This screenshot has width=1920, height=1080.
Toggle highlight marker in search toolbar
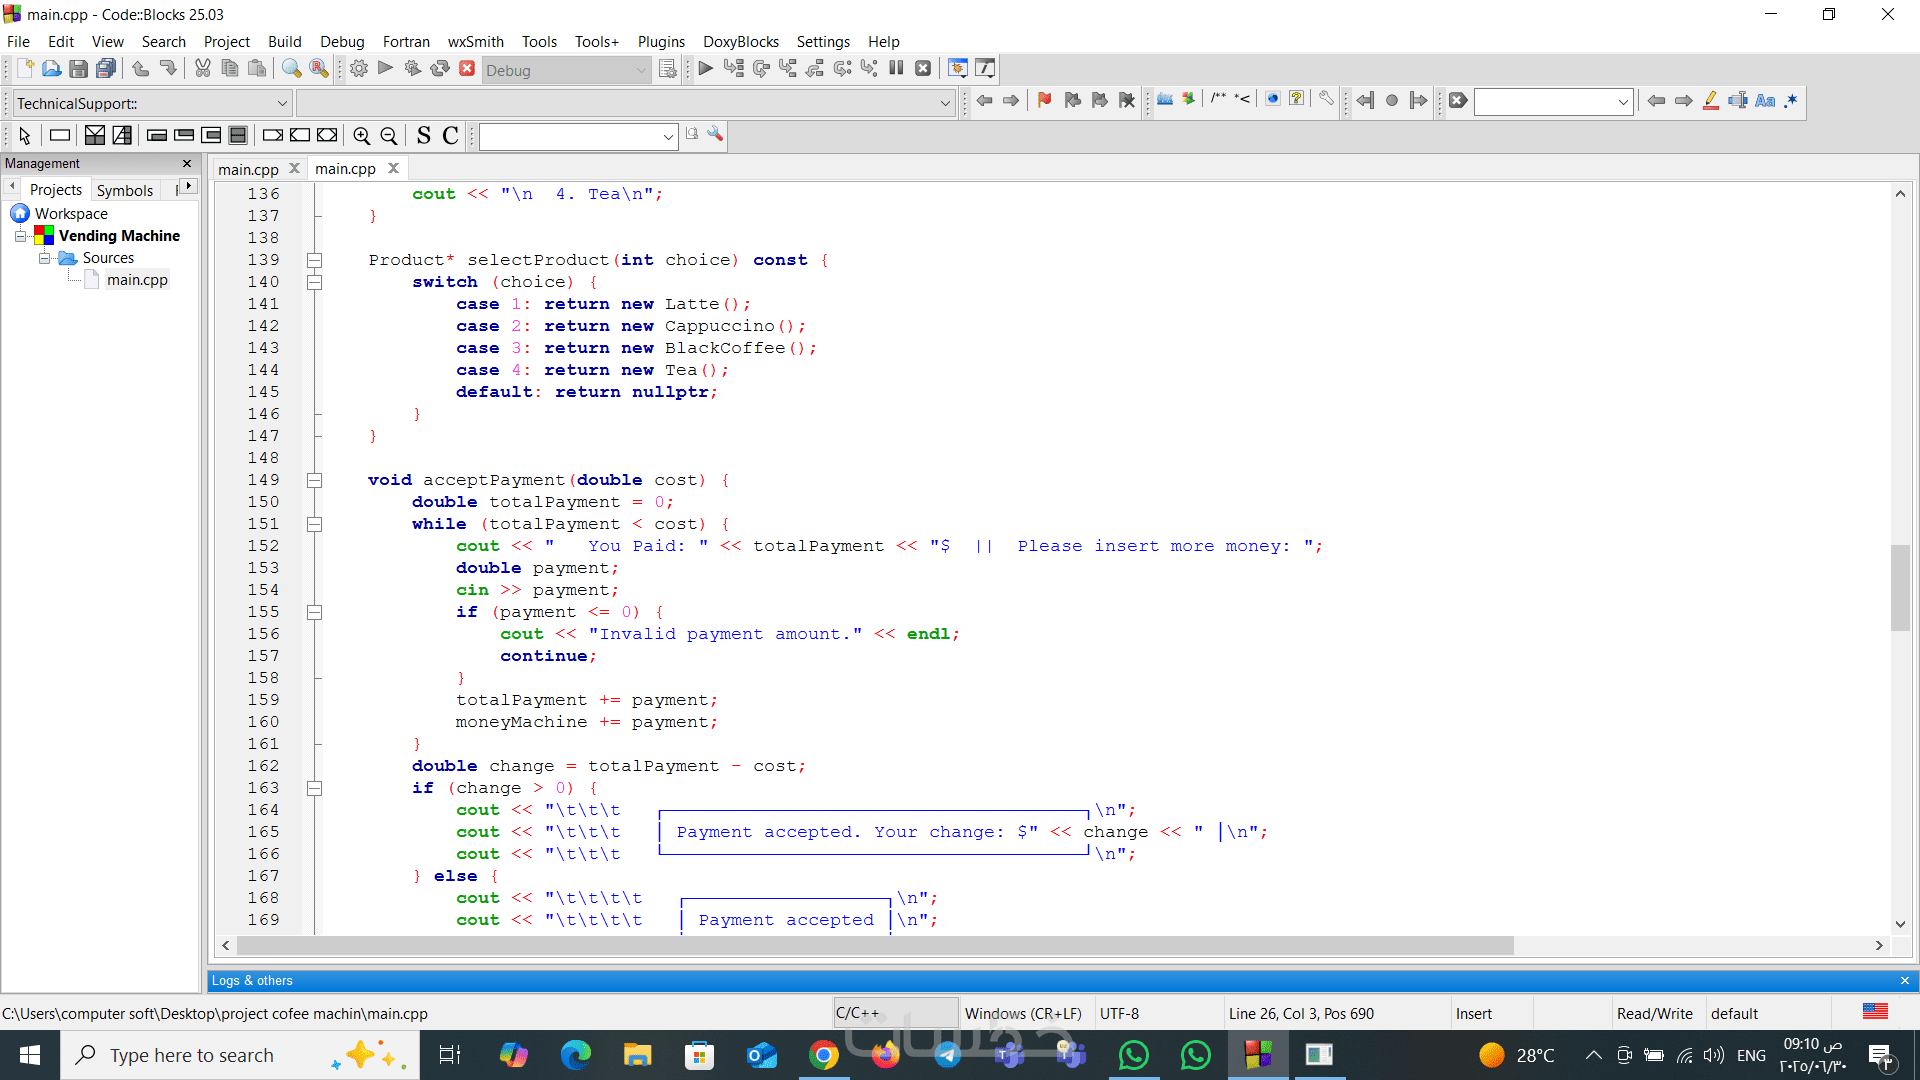1711,100
